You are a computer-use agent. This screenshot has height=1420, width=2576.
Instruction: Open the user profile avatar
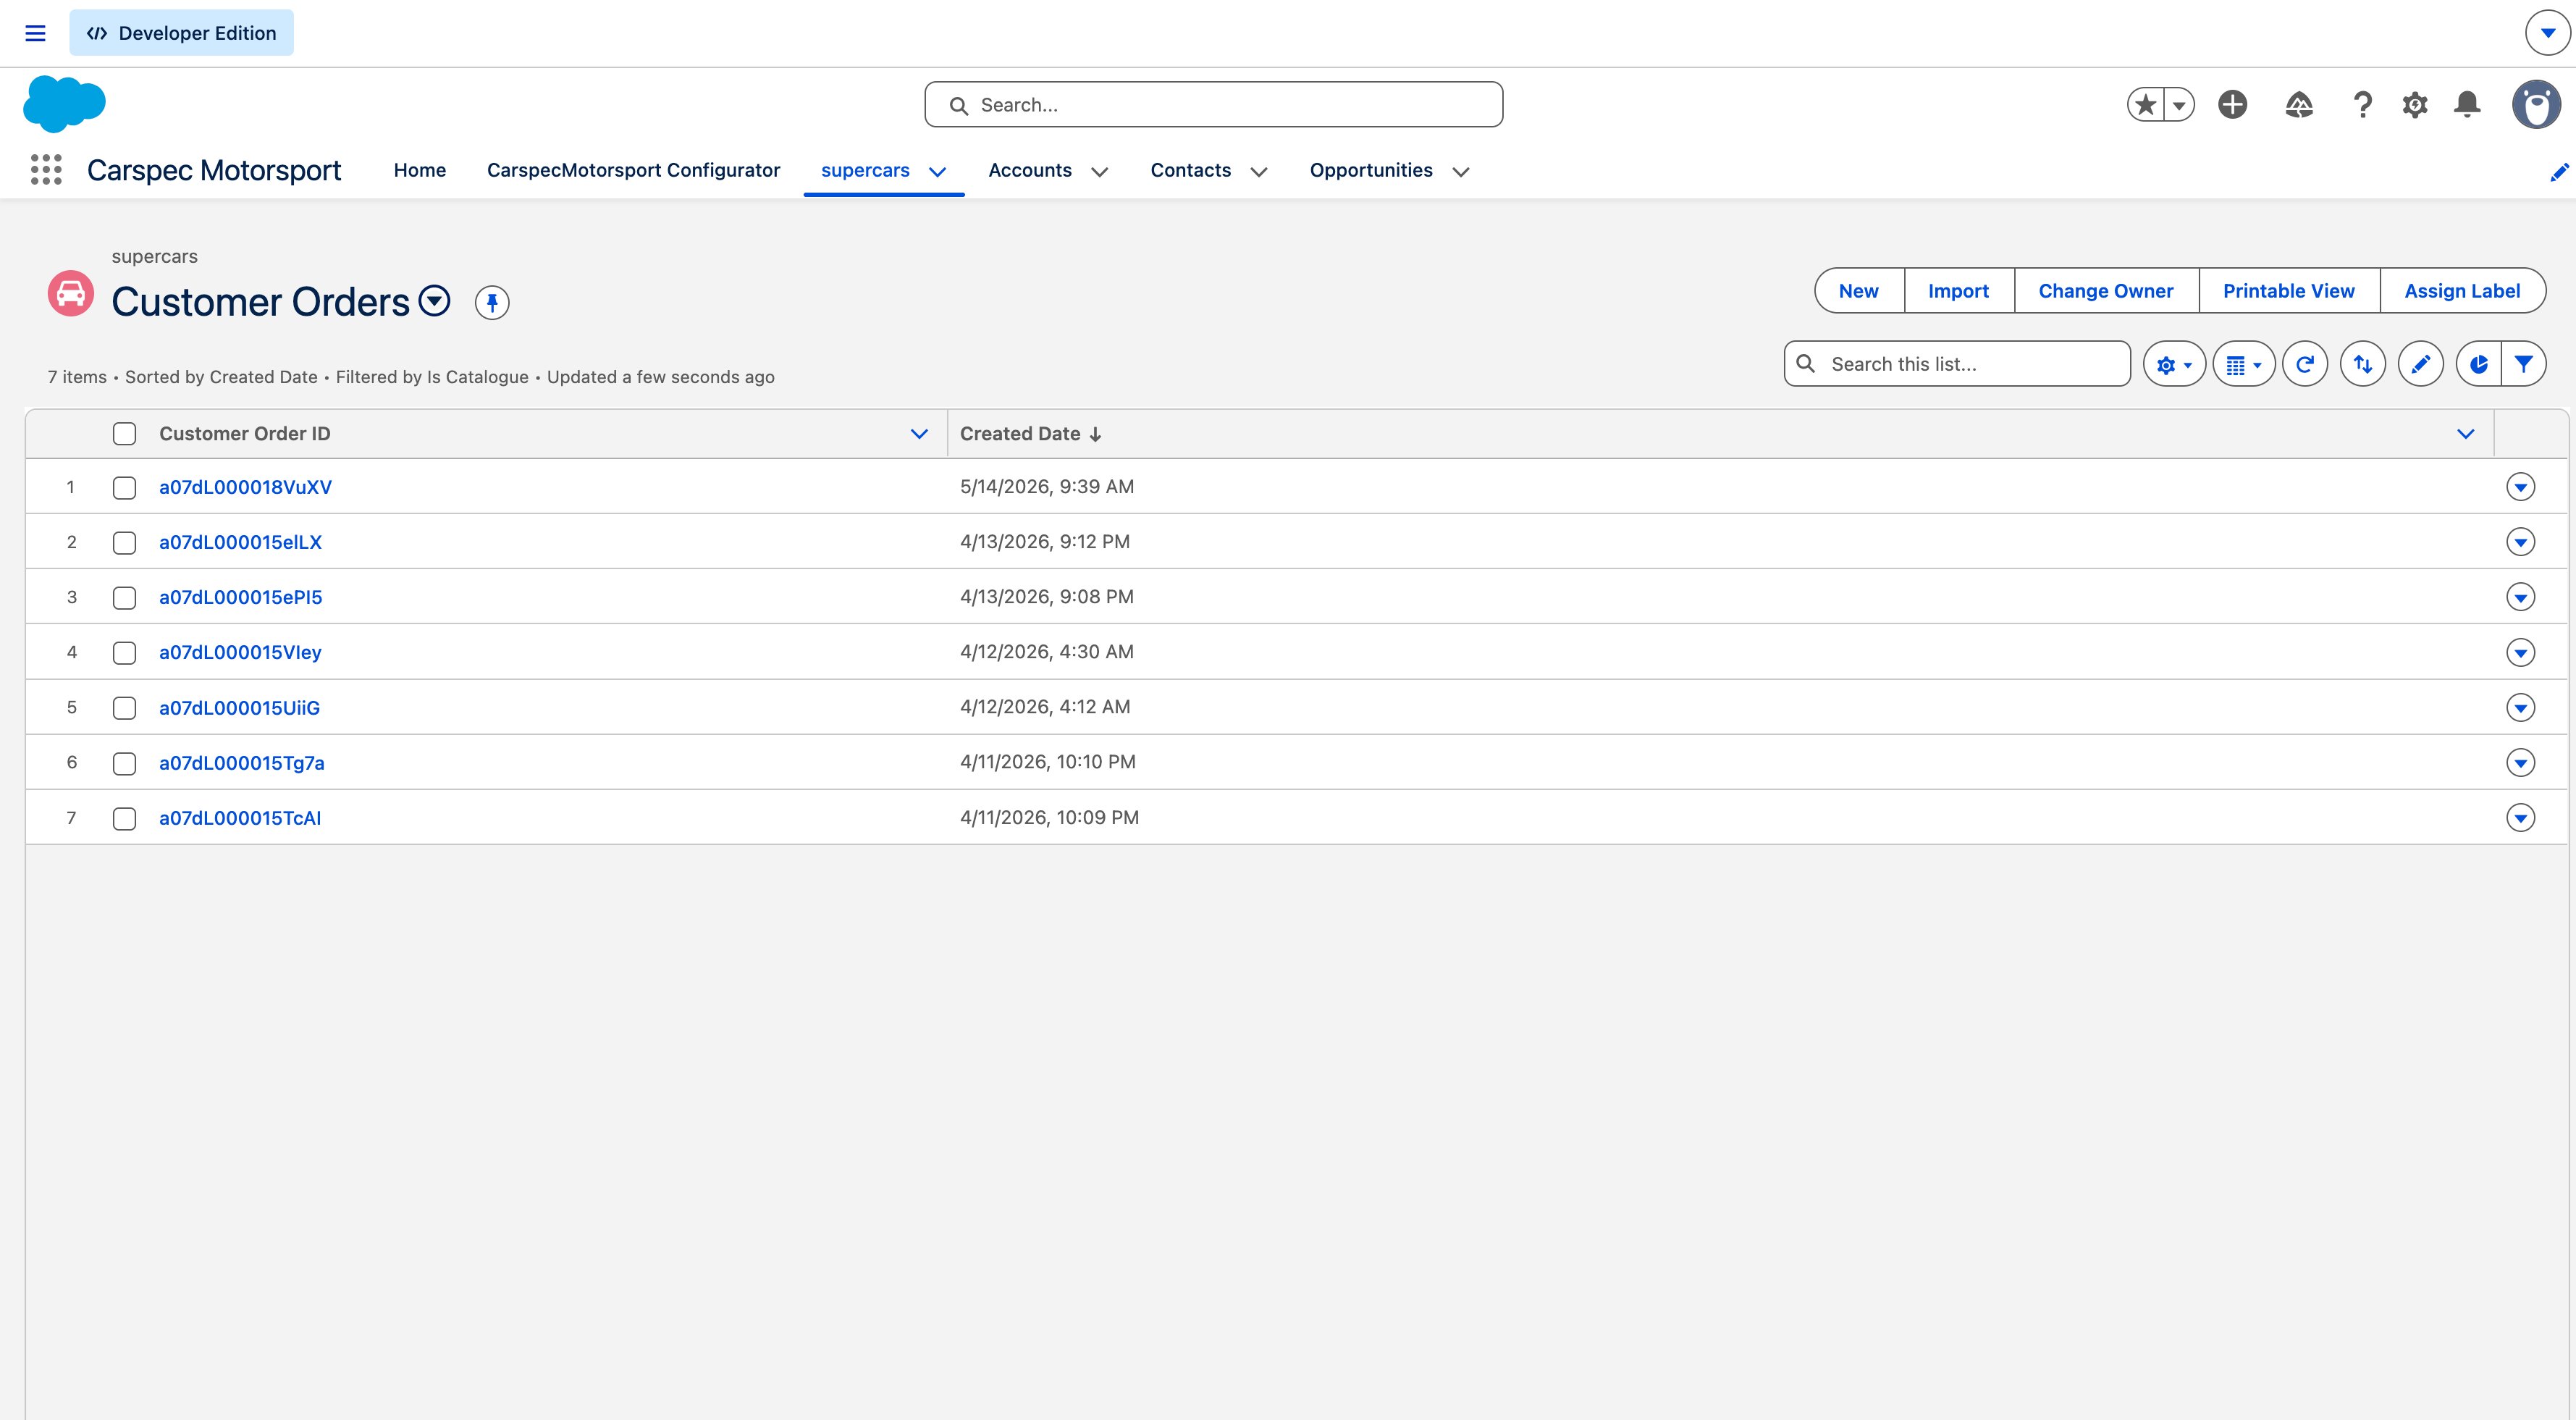coord(2537,104)
